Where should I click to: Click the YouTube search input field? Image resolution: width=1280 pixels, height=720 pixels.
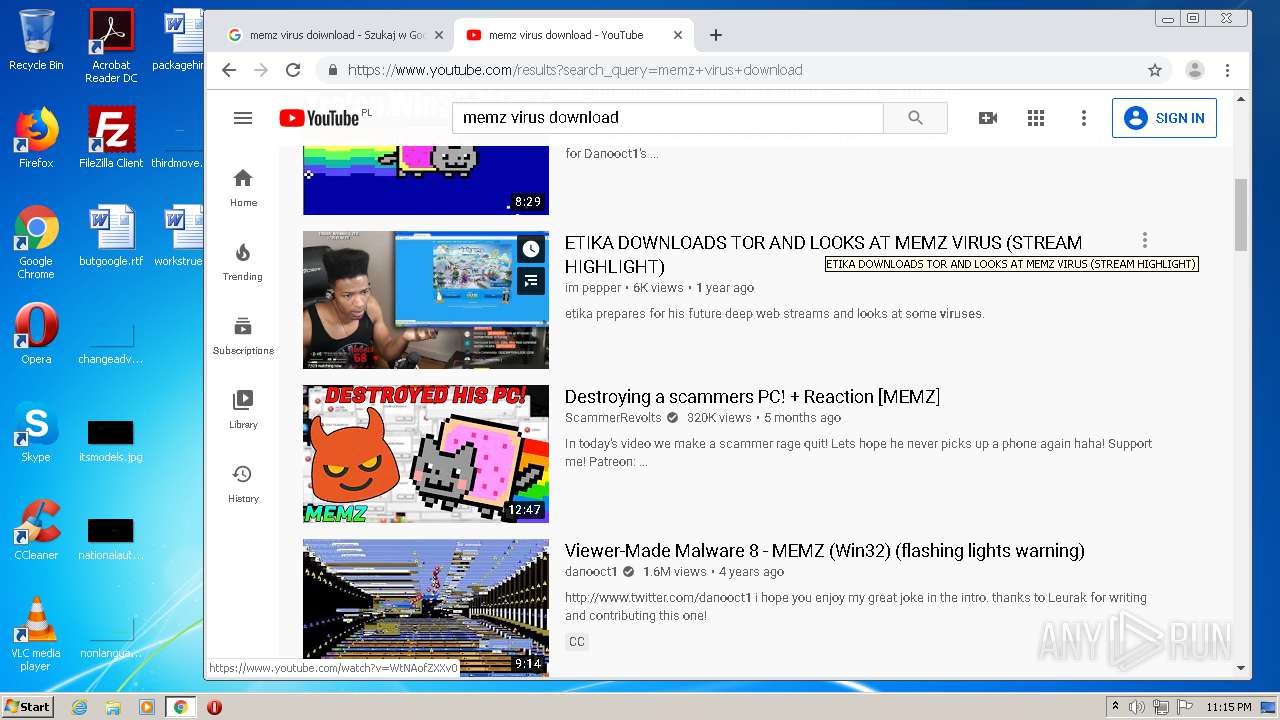pyautogui.click(x=667, y=118)
